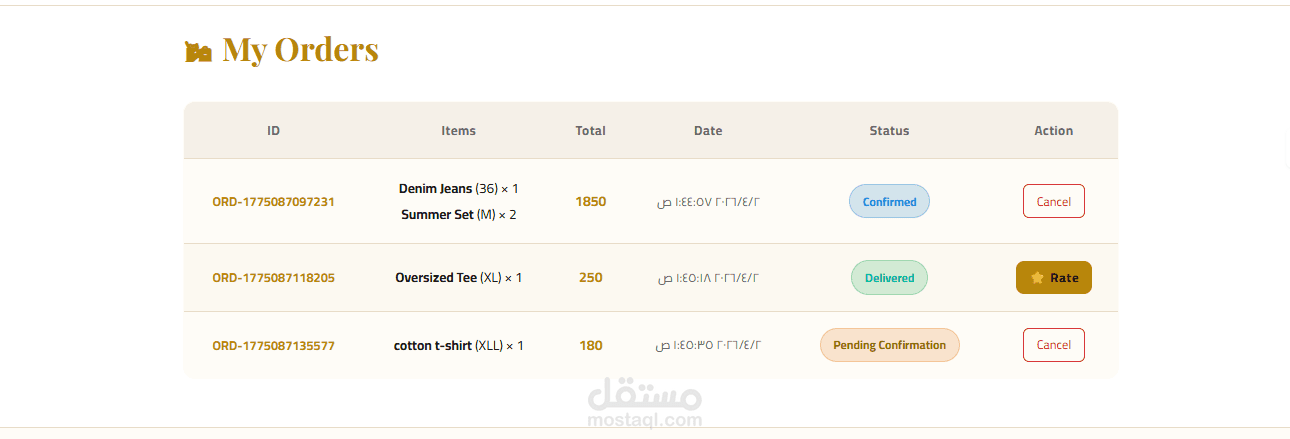
Task: Click the Total column header
Action: pyautogui.click(x=590, y=130)
